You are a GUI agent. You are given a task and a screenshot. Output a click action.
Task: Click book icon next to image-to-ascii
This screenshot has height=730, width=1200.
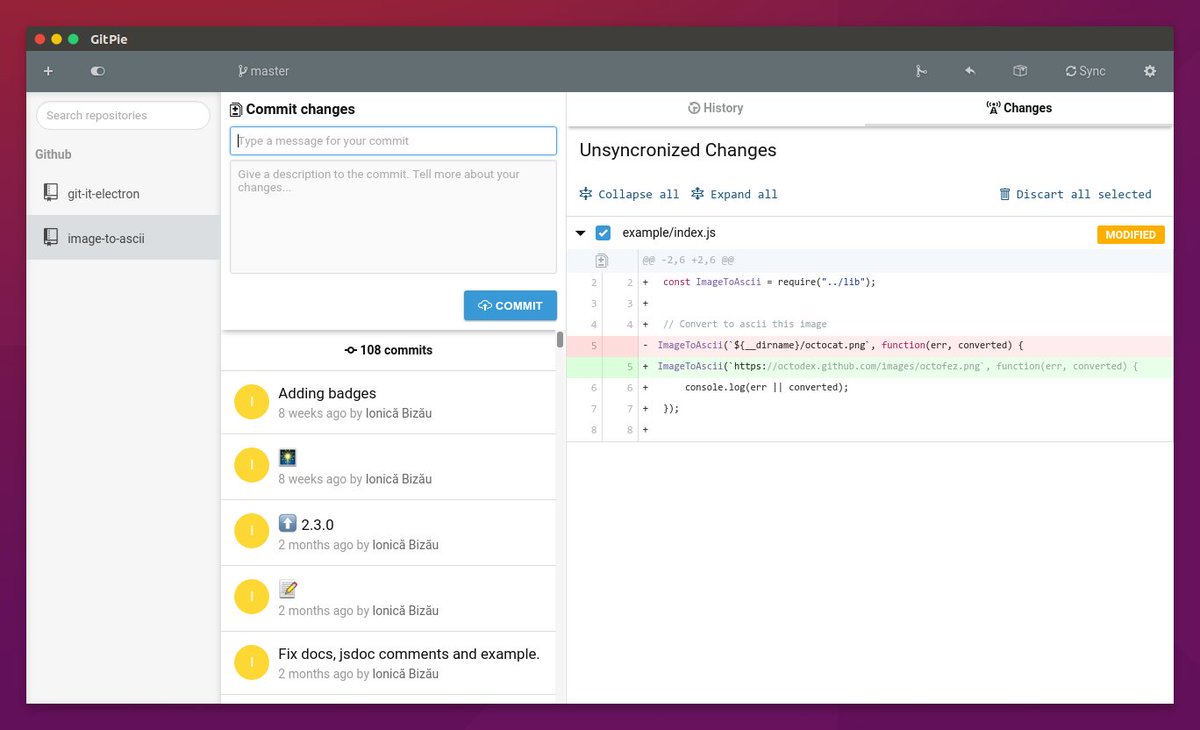[x=51, y=237]
